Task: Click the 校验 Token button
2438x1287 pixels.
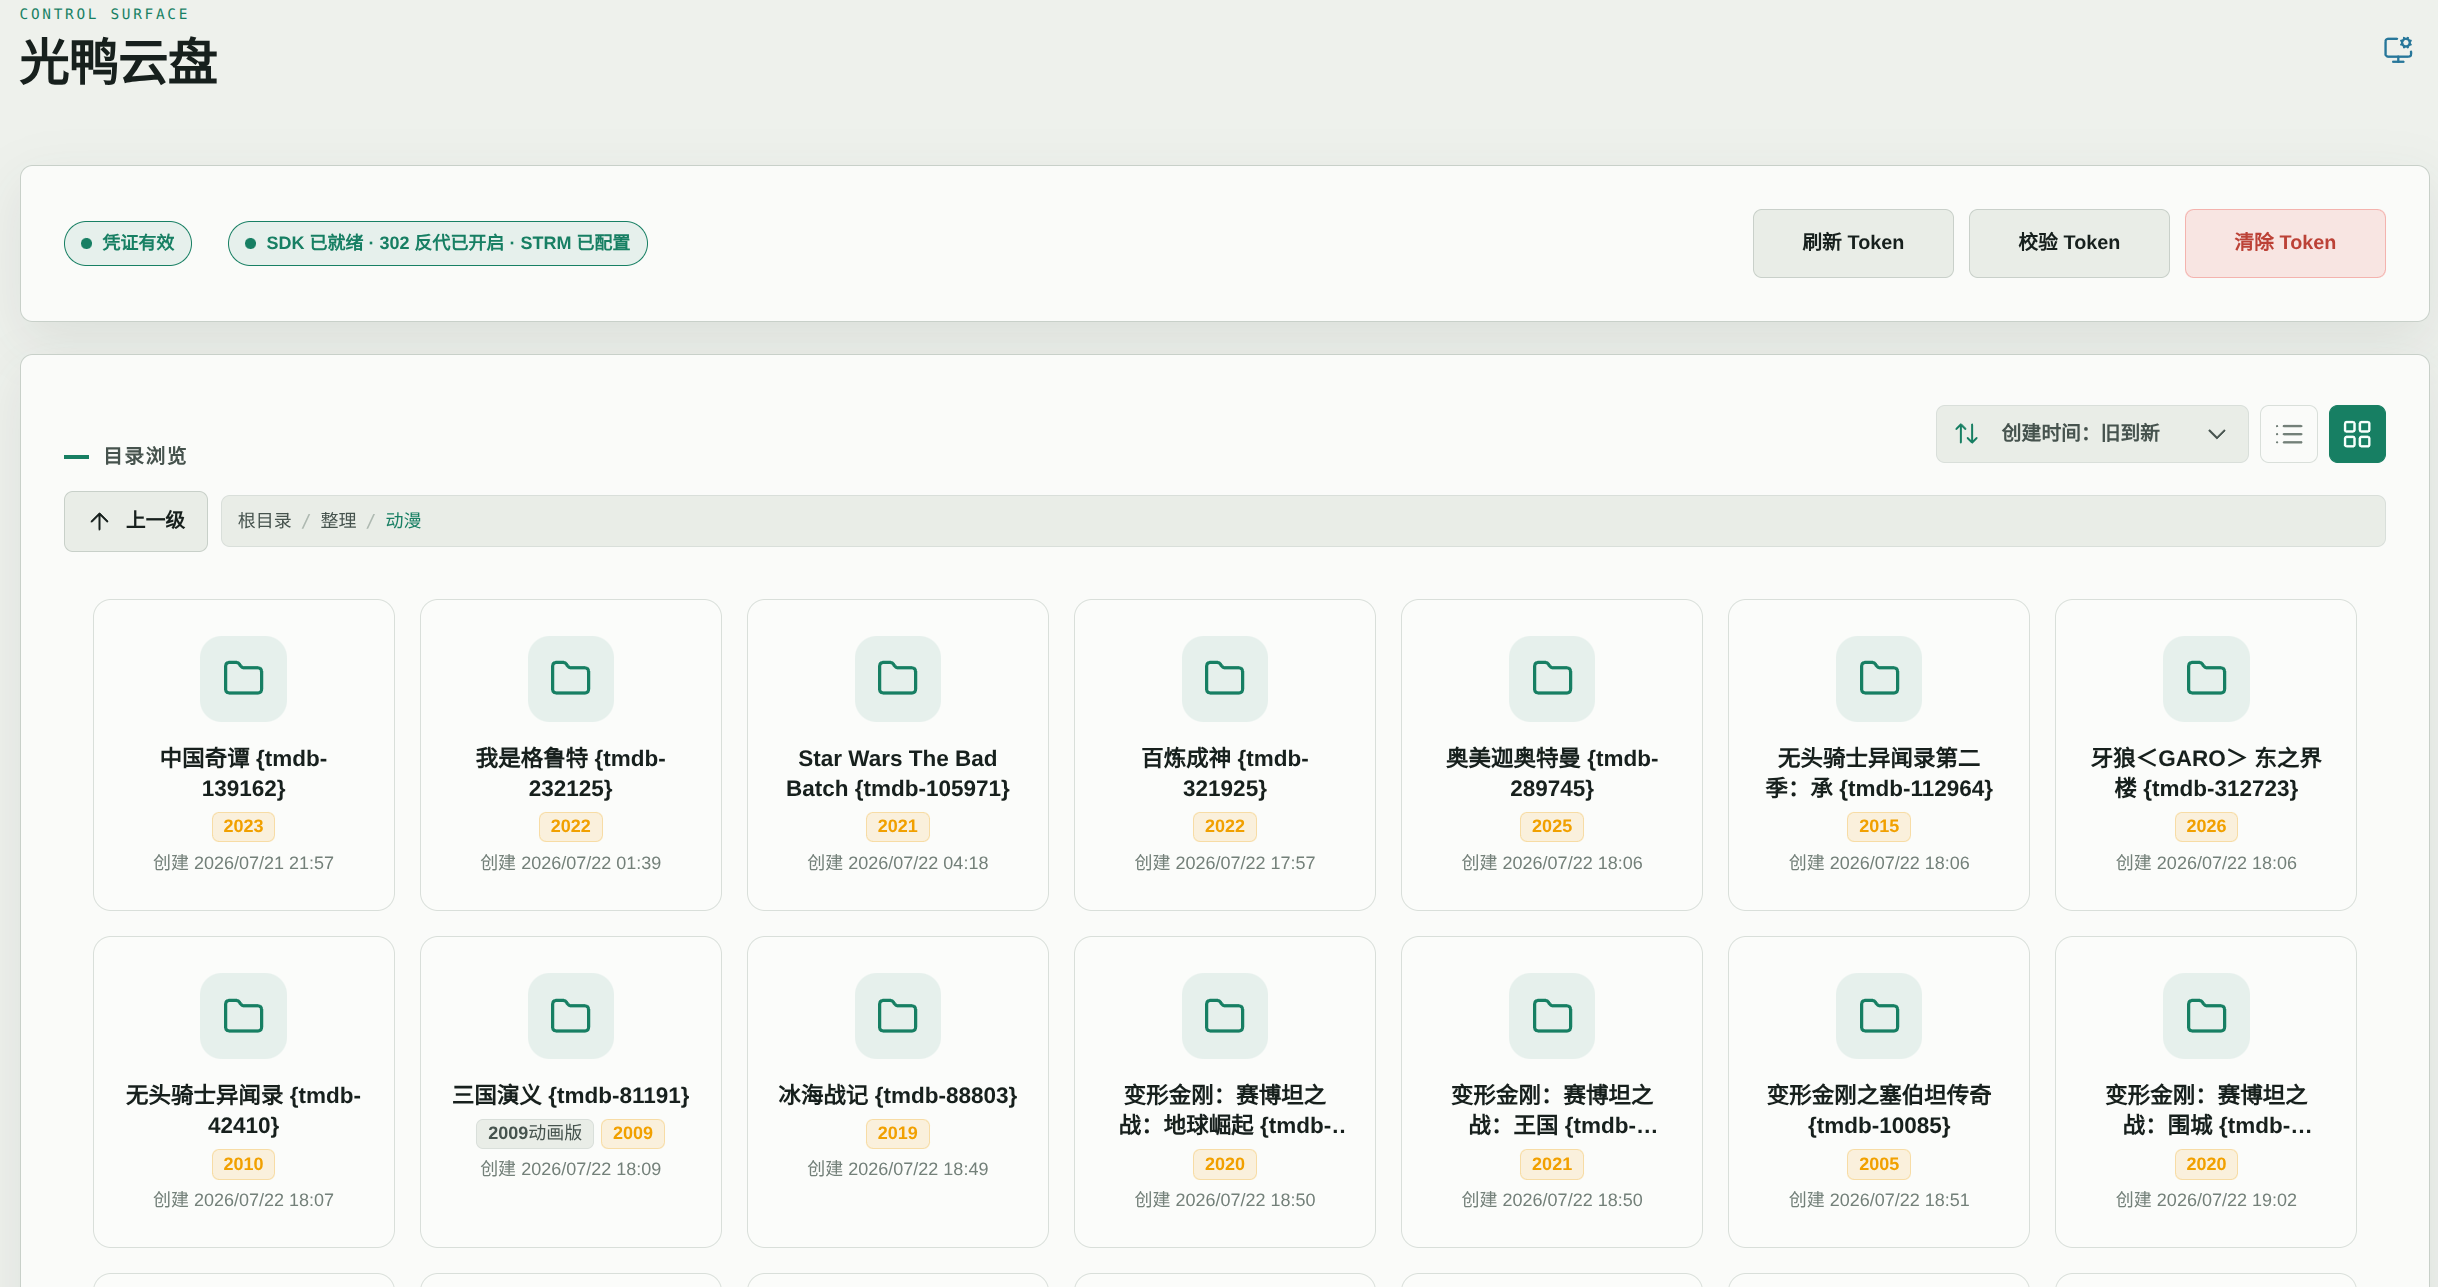Action: click(x=2069, y=243)
